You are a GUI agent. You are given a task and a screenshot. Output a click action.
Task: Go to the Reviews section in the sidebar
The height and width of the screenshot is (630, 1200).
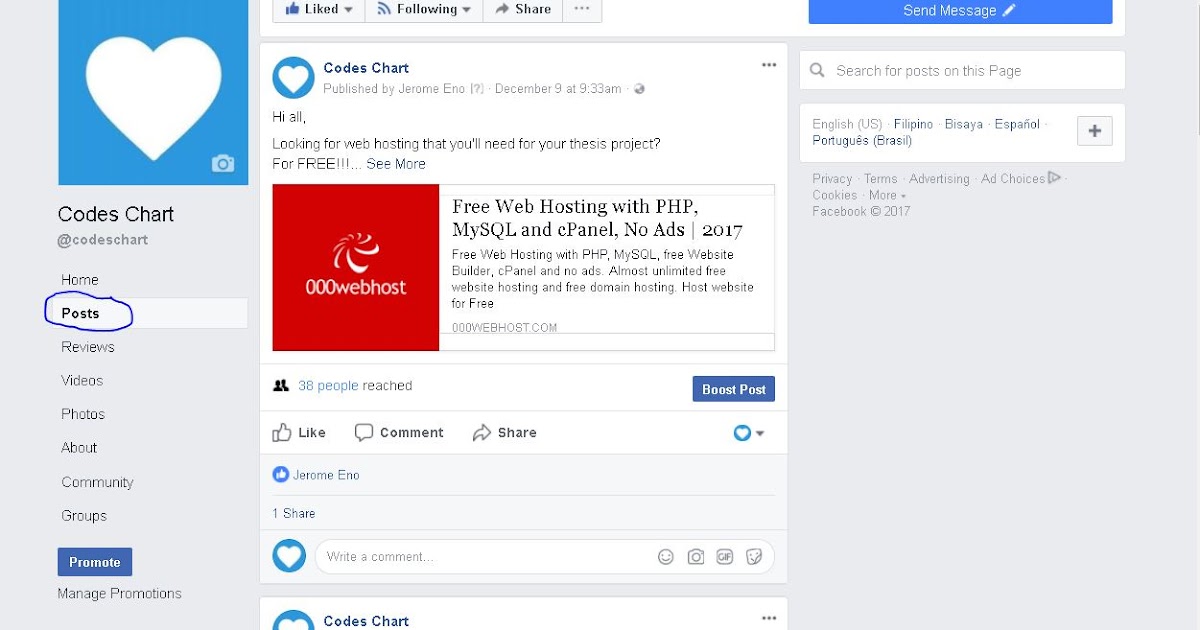click(88, 347)
